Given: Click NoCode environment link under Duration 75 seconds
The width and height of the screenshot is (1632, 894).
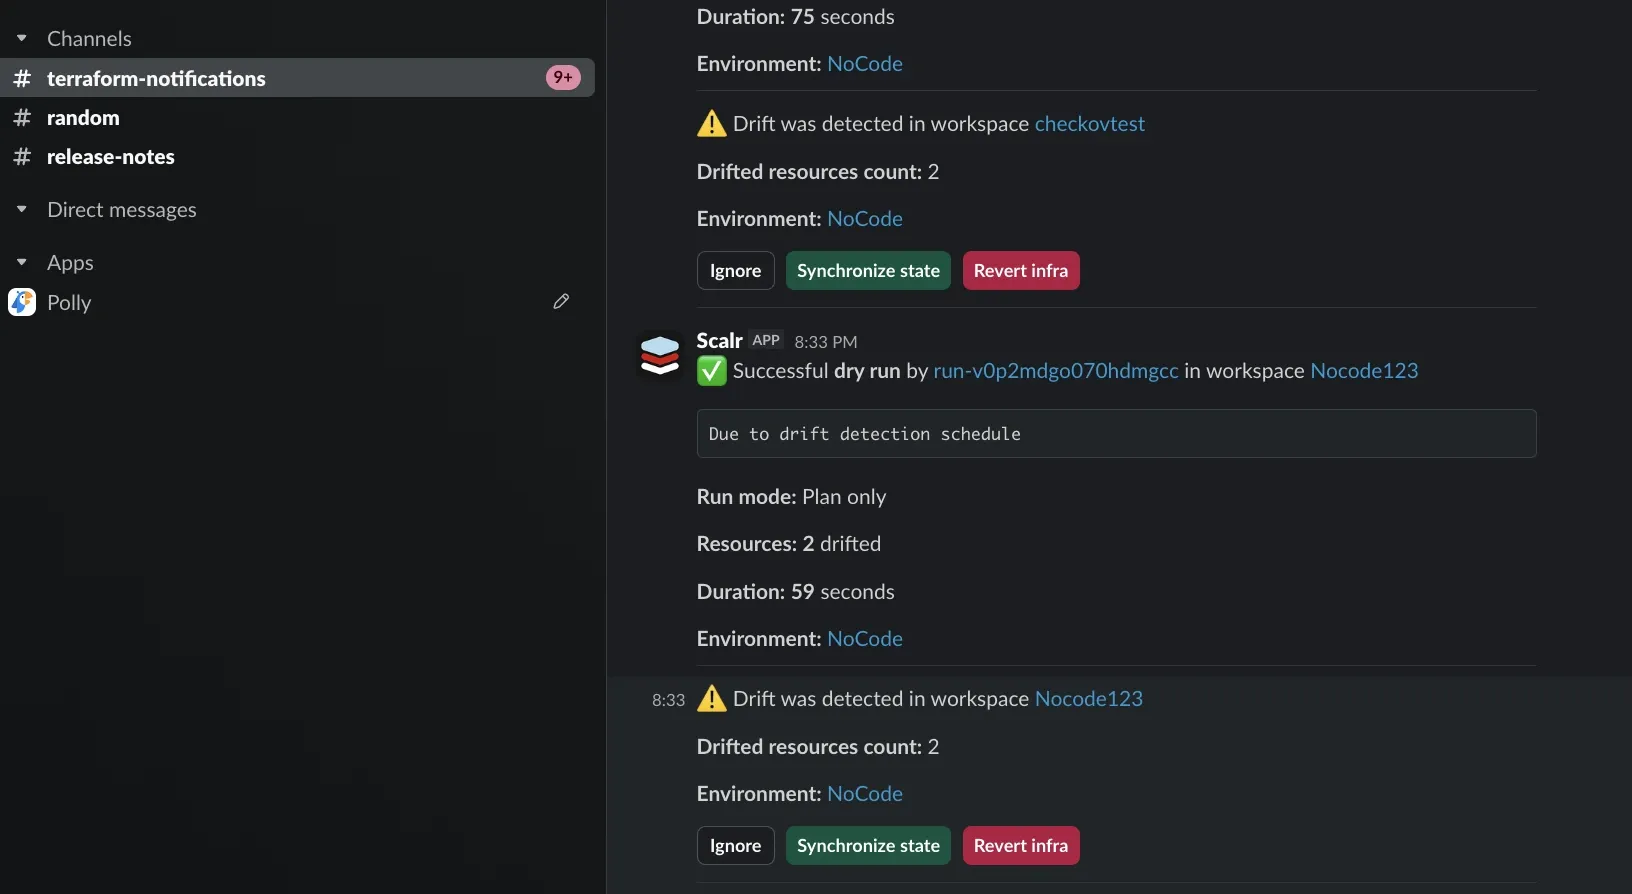Looking at the screenshot, I should click(x=865, y=64).
